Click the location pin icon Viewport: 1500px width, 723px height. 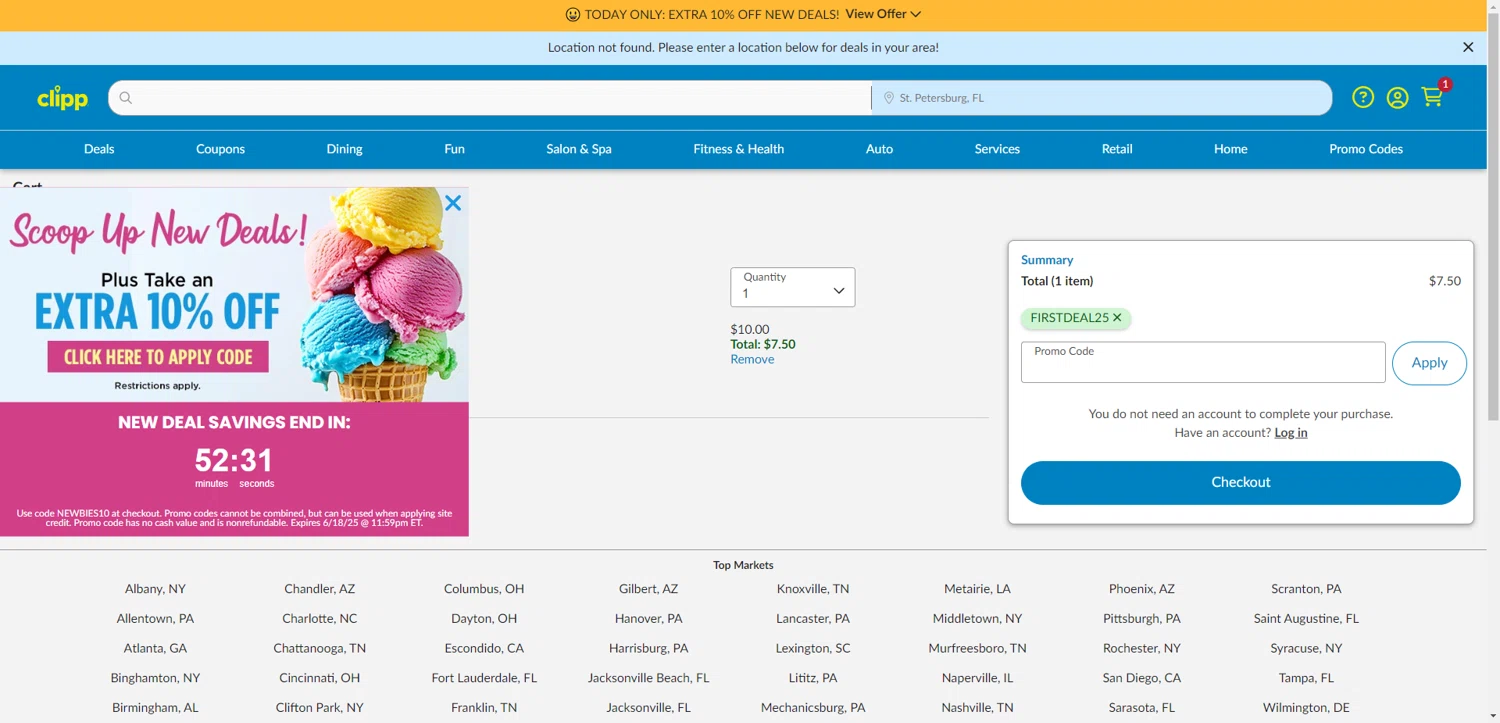[888, 98]
